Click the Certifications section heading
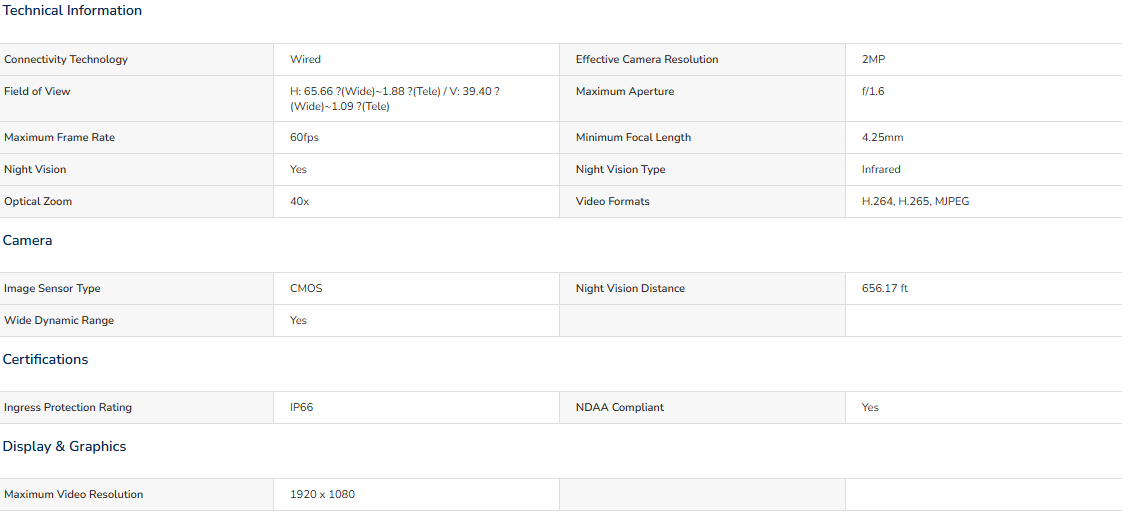The image size is (1122, 516). [45, 359]
